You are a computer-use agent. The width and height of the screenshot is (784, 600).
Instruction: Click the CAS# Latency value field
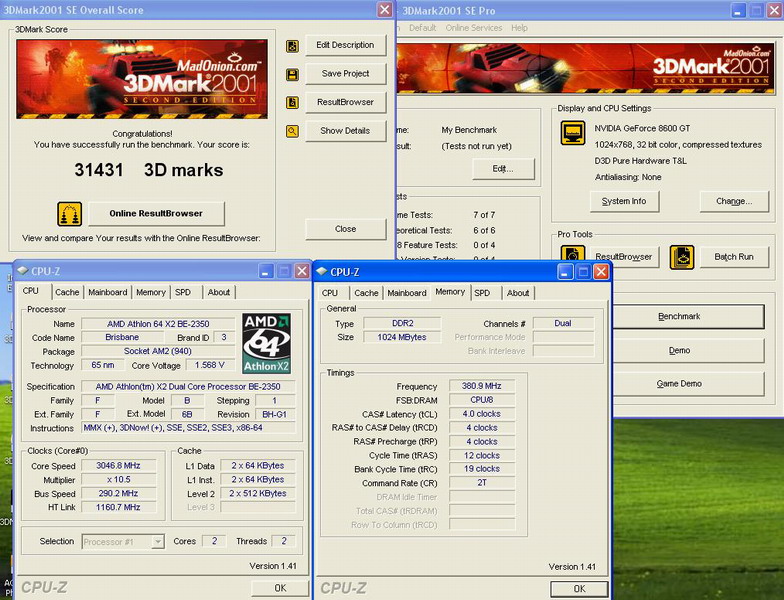point(482,414)
